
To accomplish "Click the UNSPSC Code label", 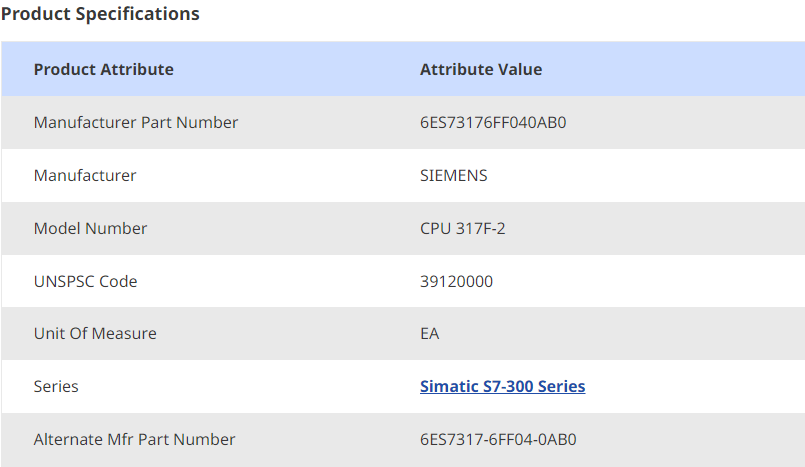I will 85,281.
